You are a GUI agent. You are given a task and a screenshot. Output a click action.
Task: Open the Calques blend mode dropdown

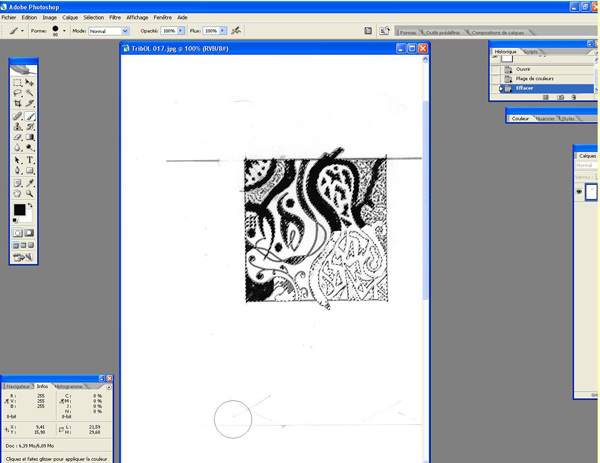[586, 165]
